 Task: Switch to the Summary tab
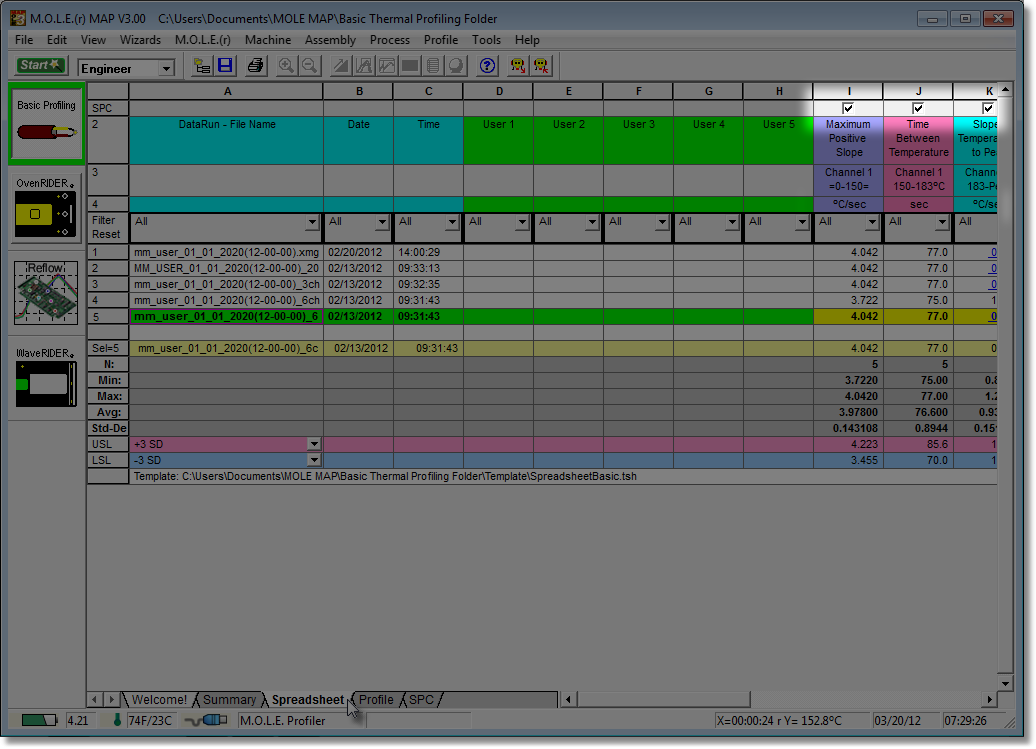tap(229, 699)
